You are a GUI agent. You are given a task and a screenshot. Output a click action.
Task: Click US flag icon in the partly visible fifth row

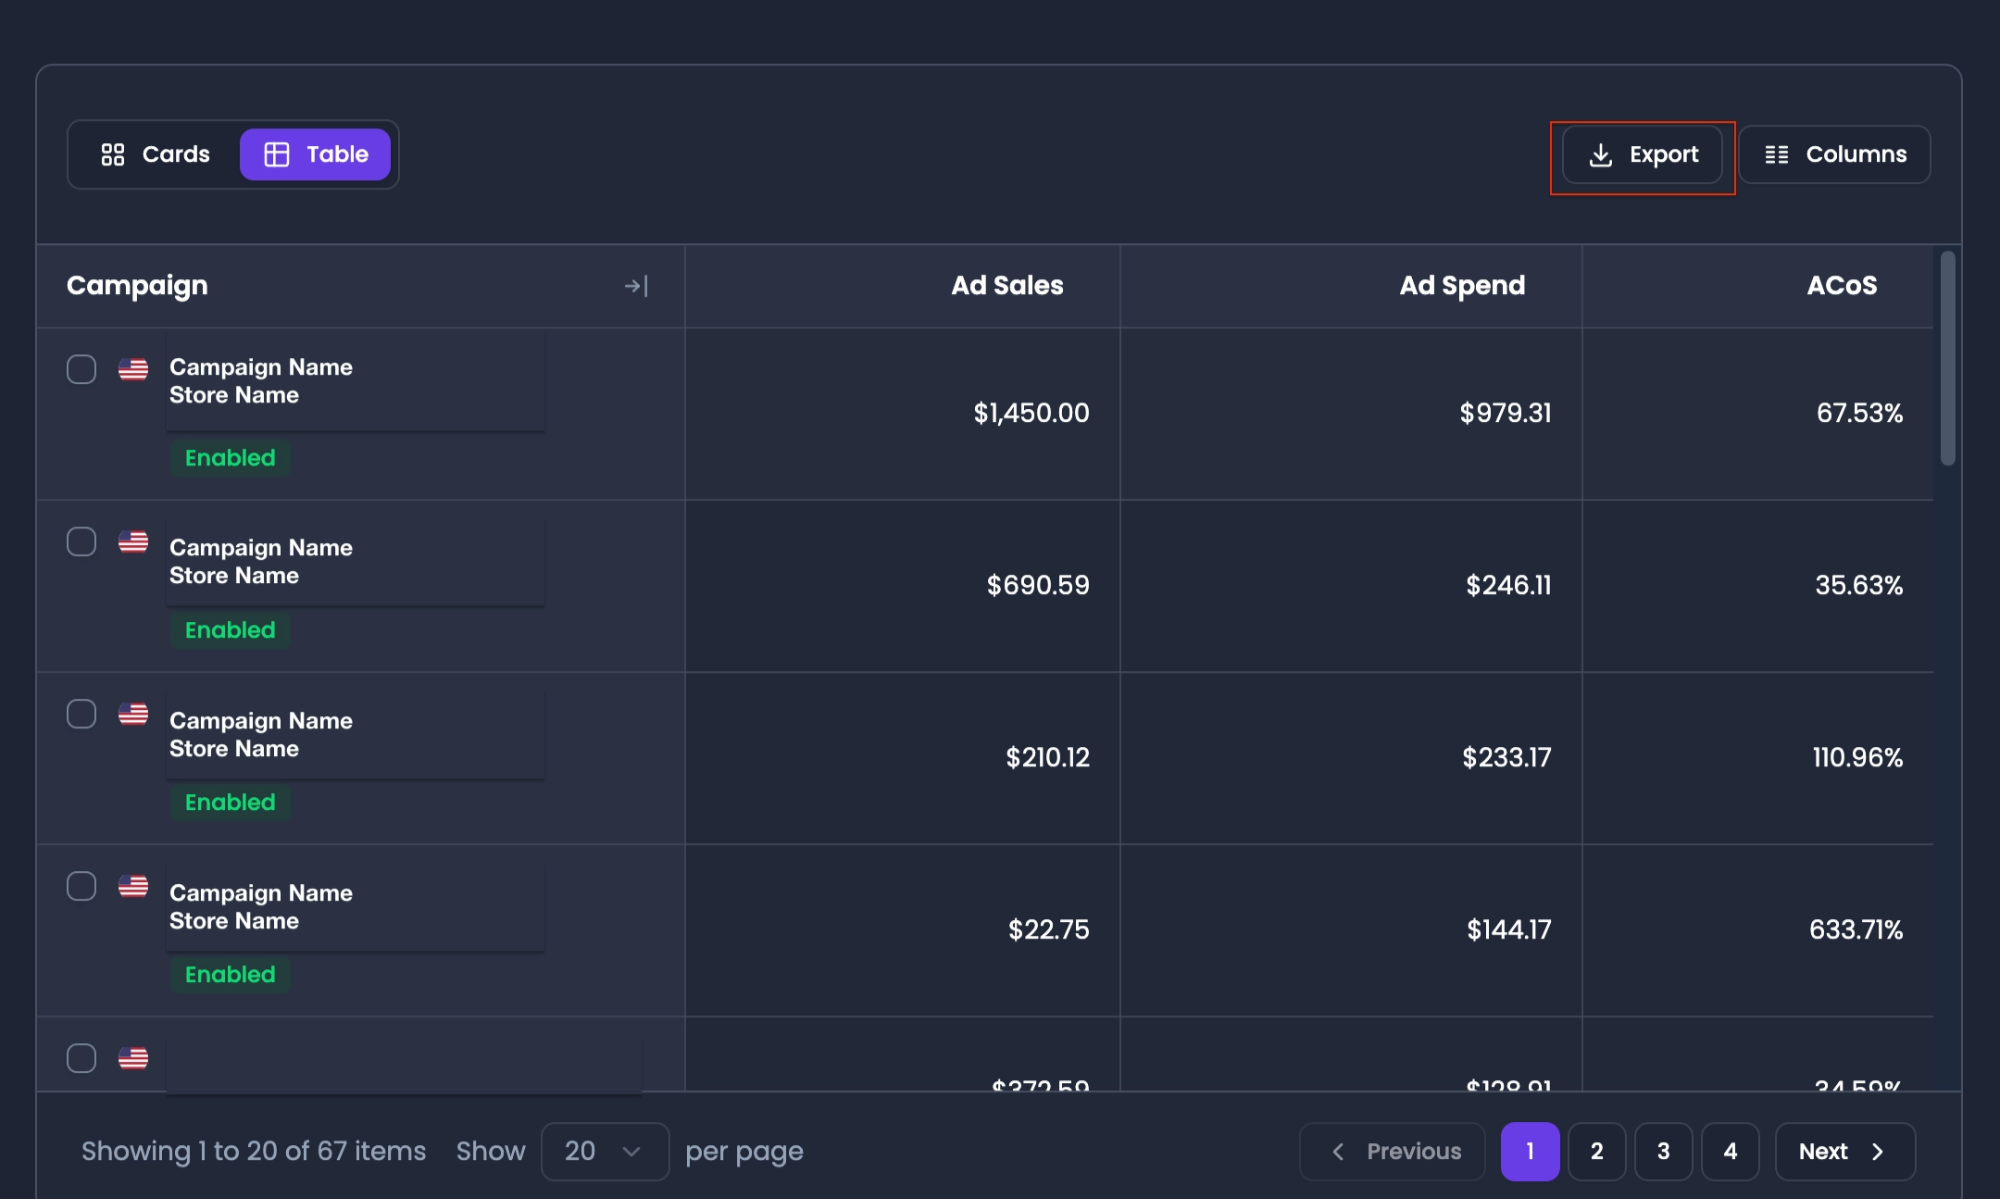click(x=133, y=1058)
